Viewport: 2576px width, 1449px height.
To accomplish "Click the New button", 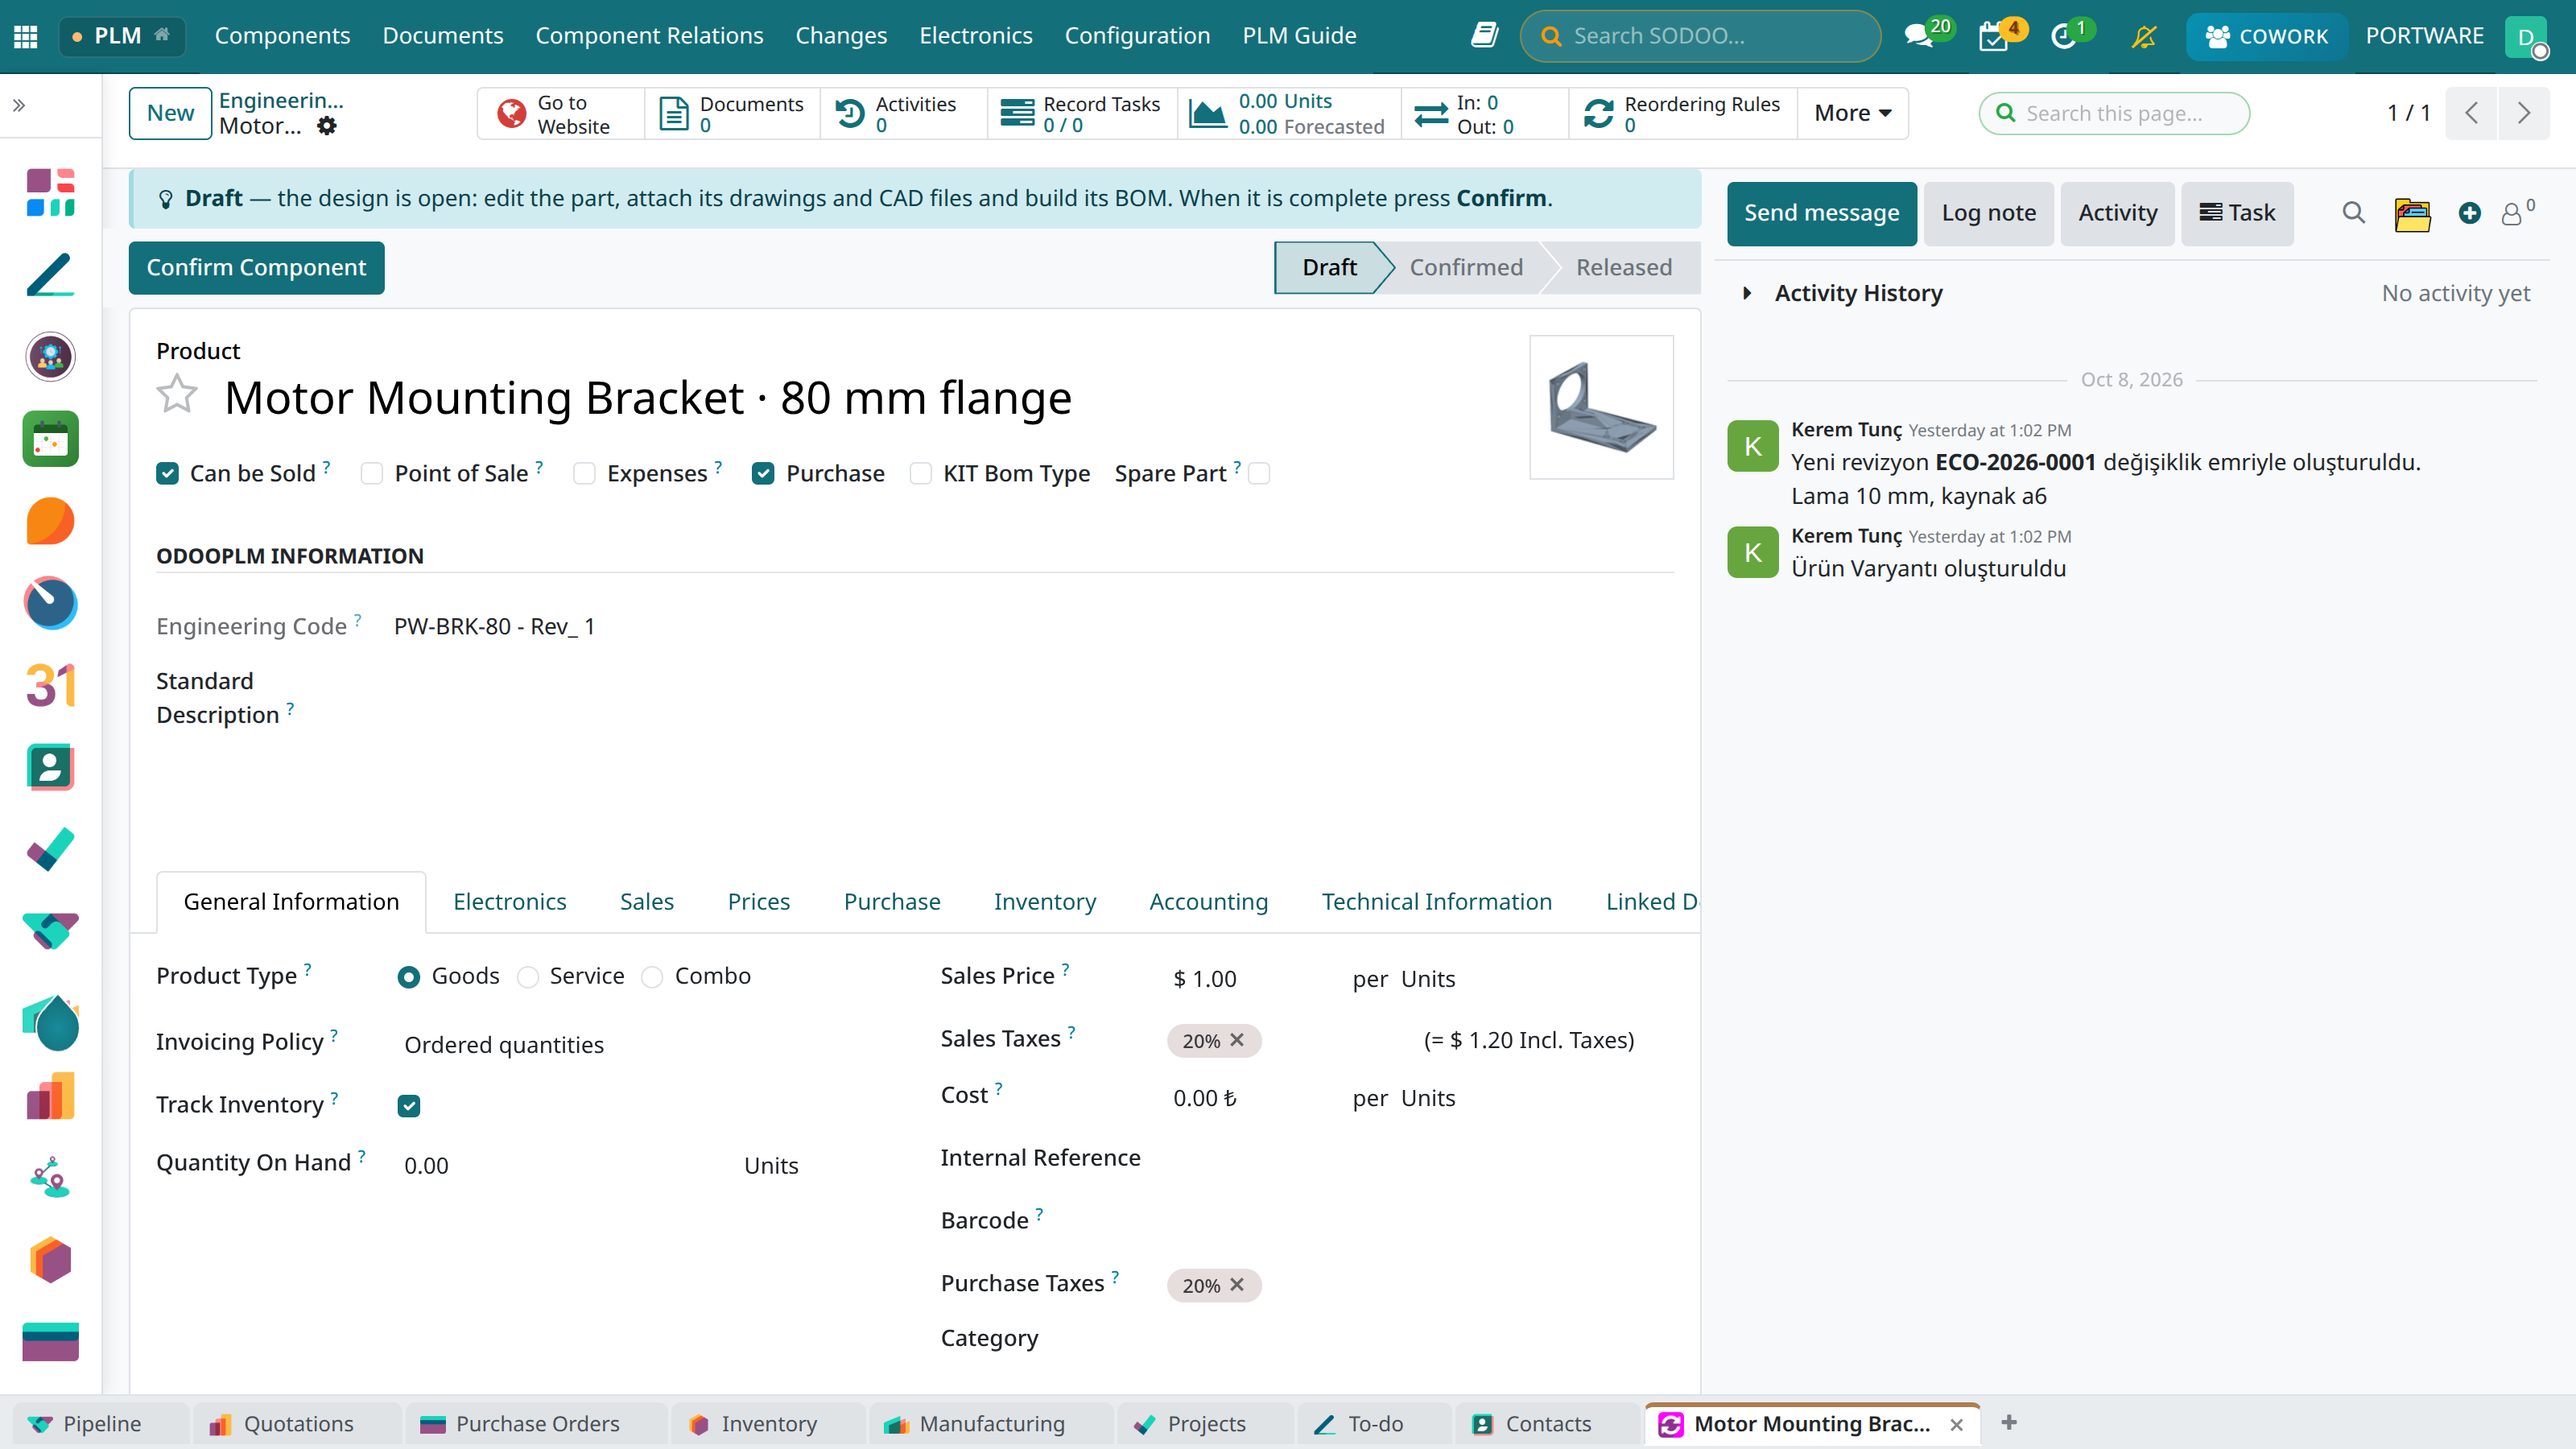I will pos(170,113).
